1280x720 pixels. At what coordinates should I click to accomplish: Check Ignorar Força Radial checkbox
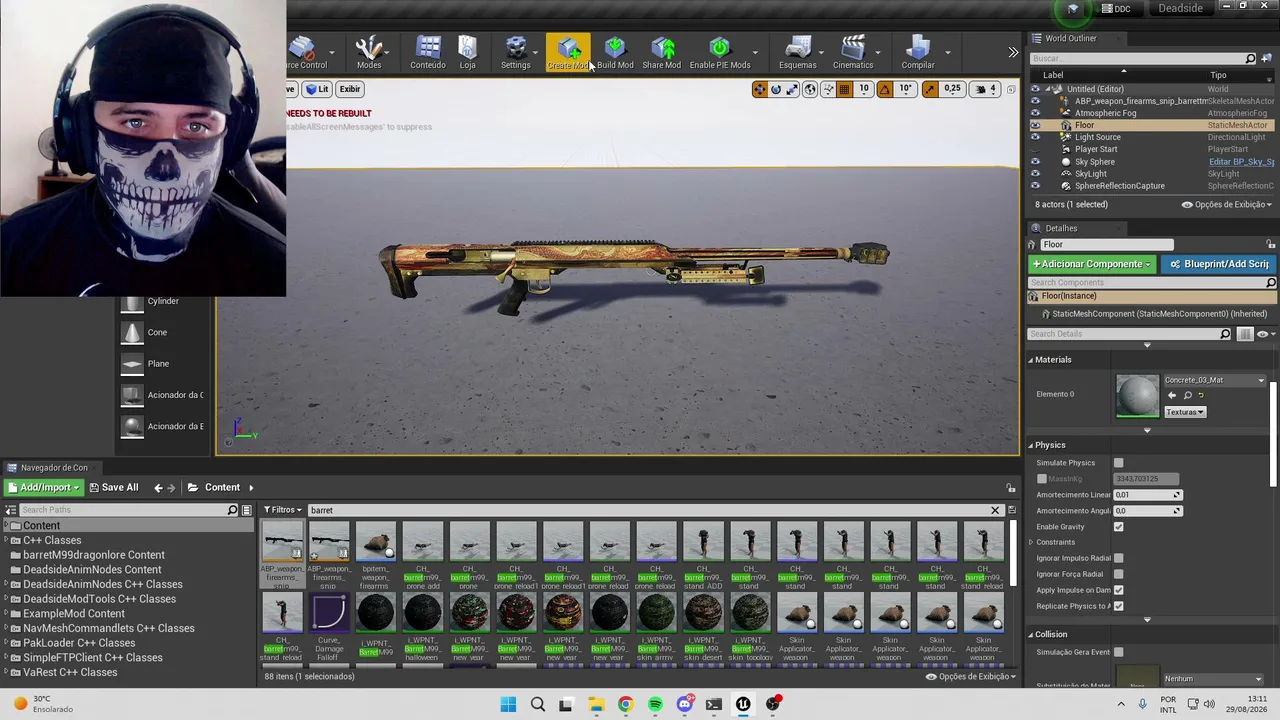[x=1119, y=574]
